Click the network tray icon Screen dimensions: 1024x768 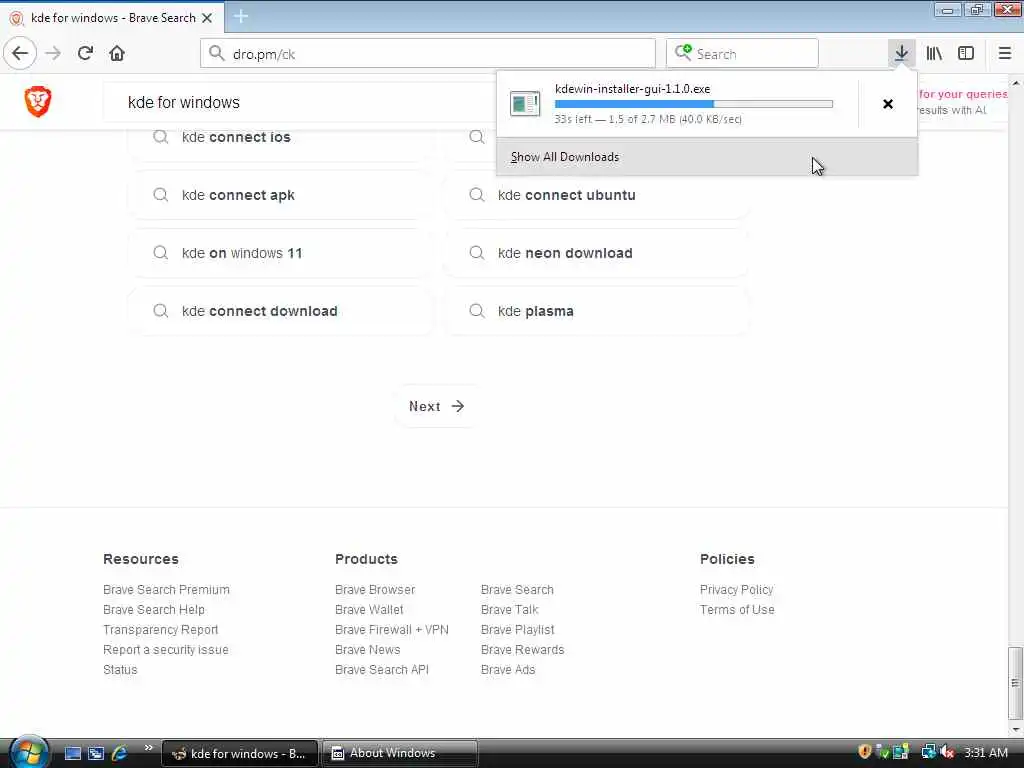click(928, 752)
